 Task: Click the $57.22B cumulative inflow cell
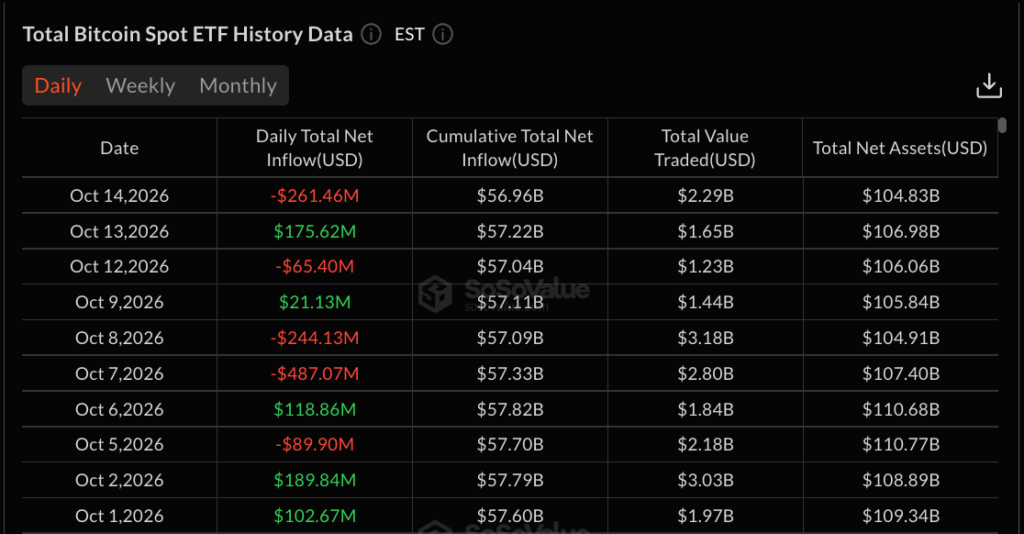click(x=510, y=232)
